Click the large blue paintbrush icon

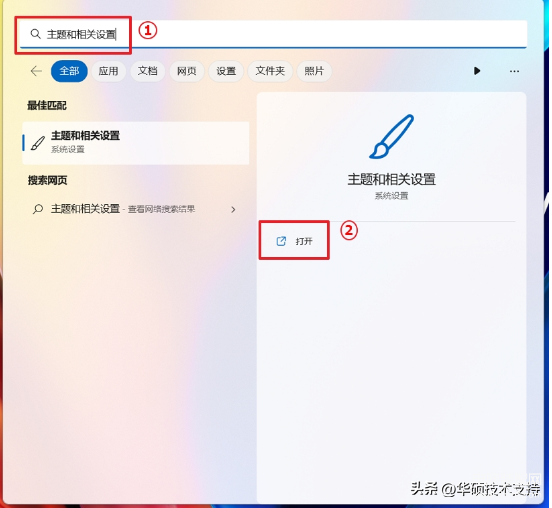coord(391,136)
